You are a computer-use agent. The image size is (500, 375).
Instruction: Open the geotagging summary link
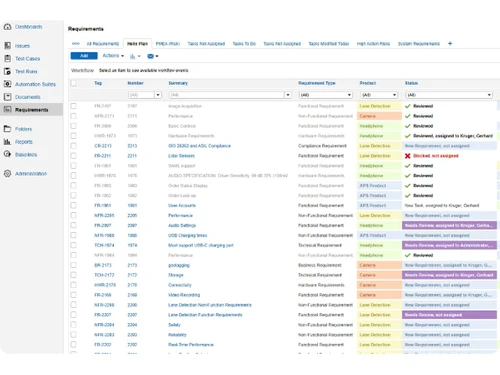click(x=179, y=265)
